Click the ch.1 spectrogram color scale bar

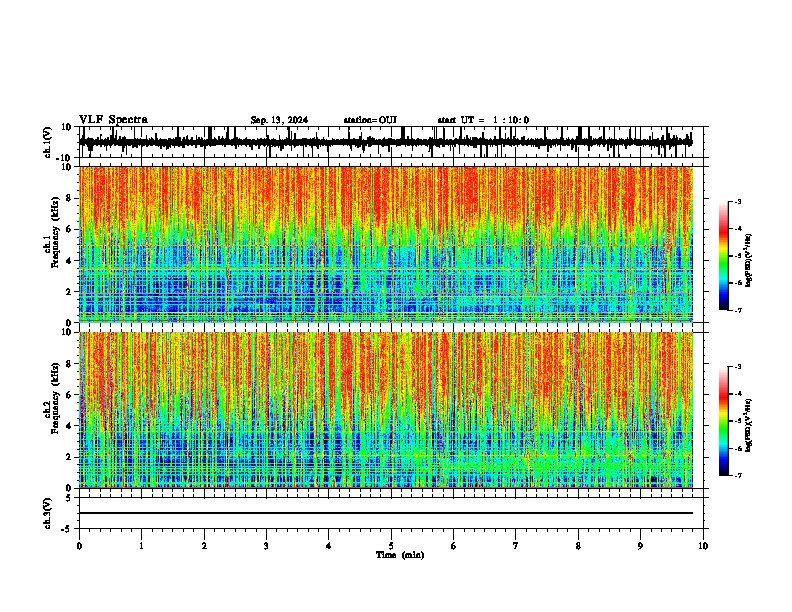pos(724,255)
